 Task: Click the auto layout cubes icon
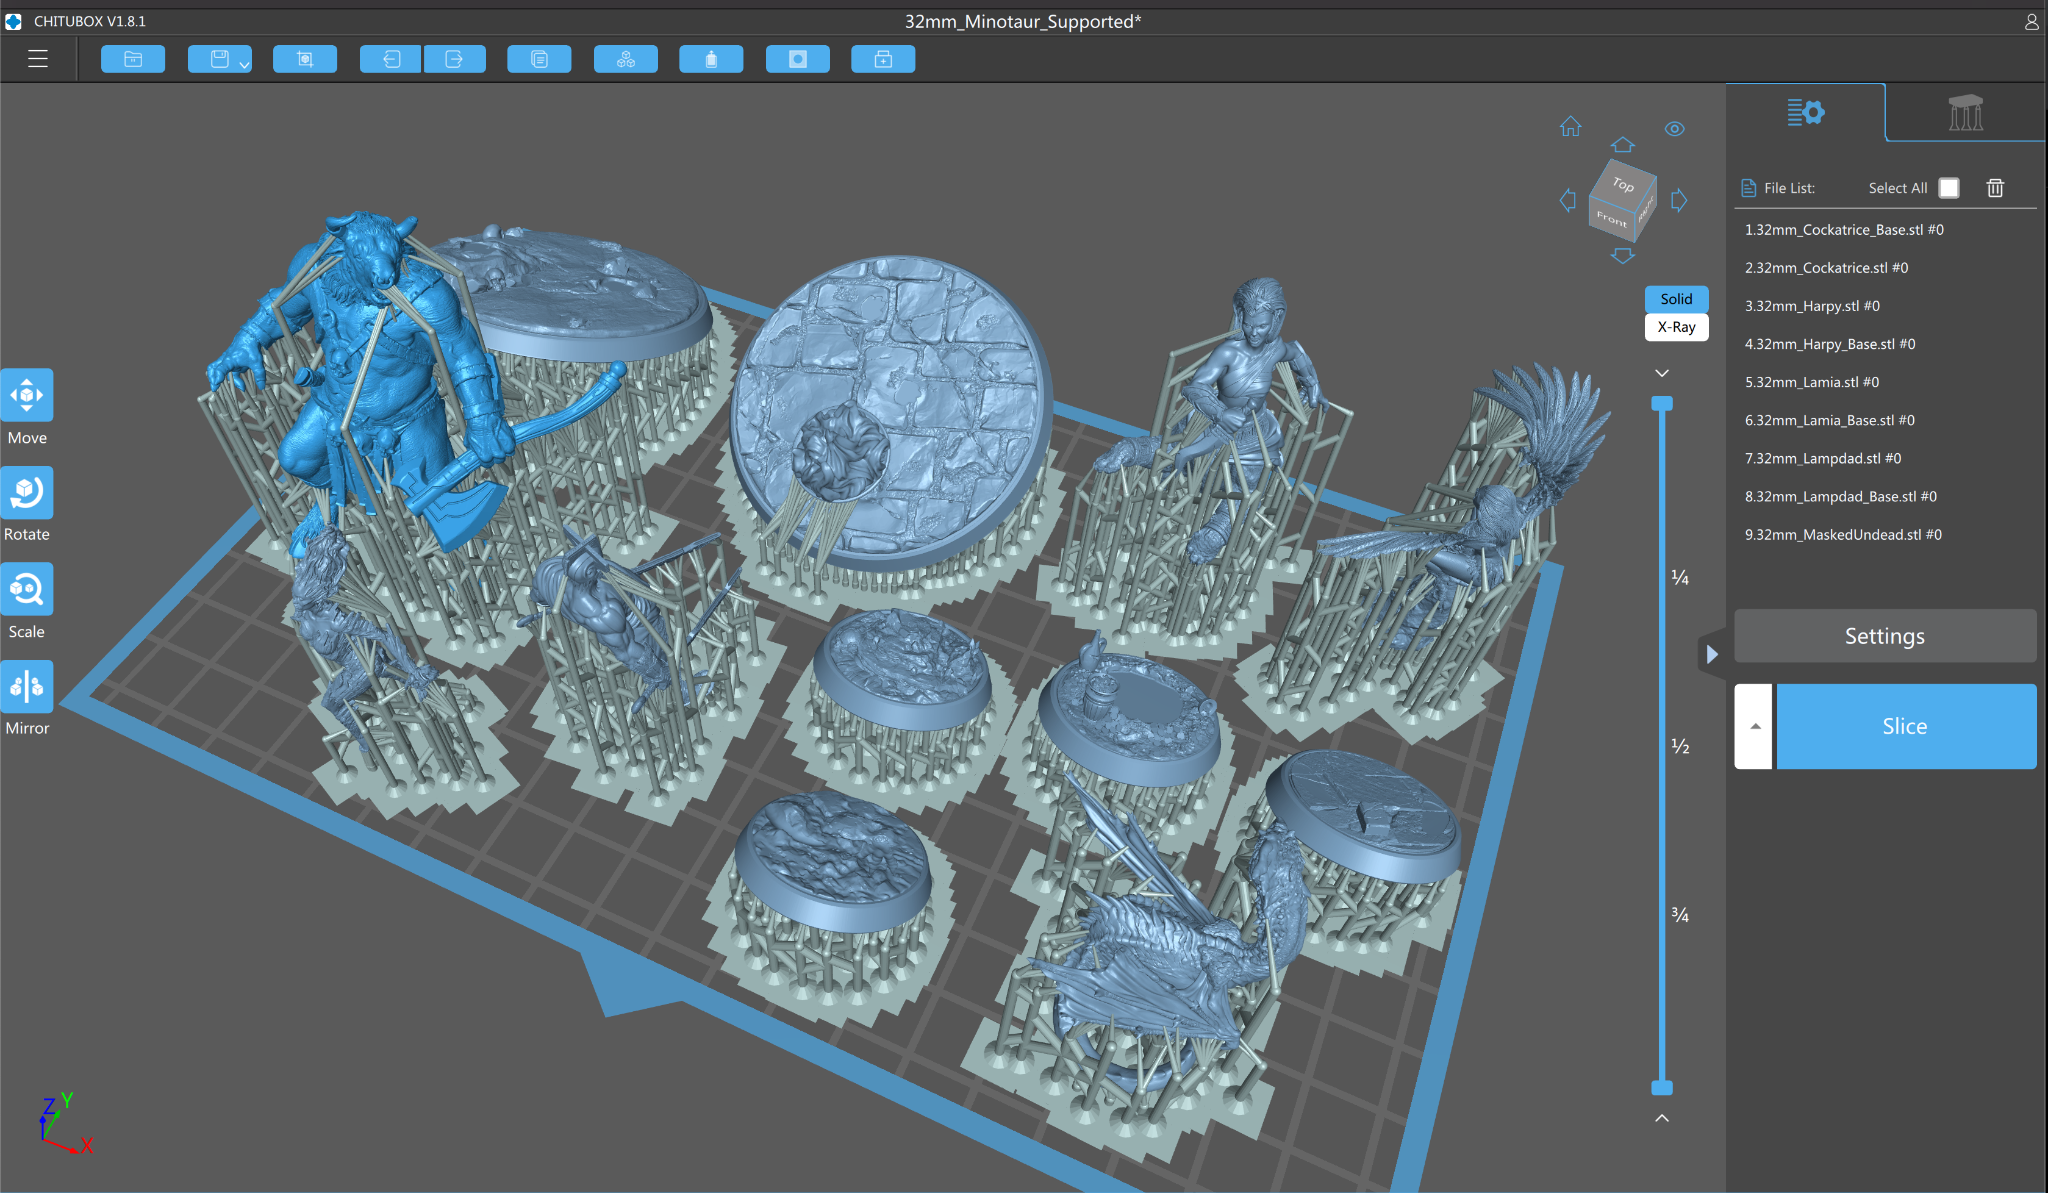pyautogui.click(x=625, y=59)
